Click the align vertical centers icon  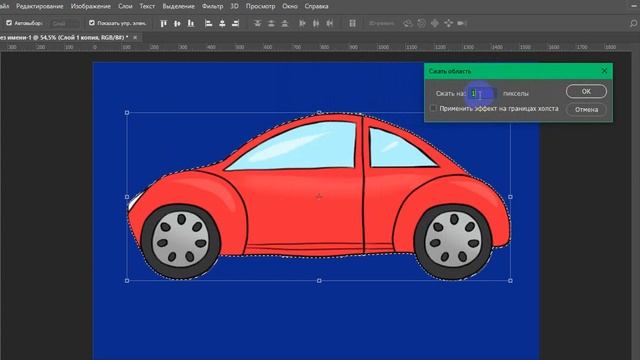click(x=177, y=23)
